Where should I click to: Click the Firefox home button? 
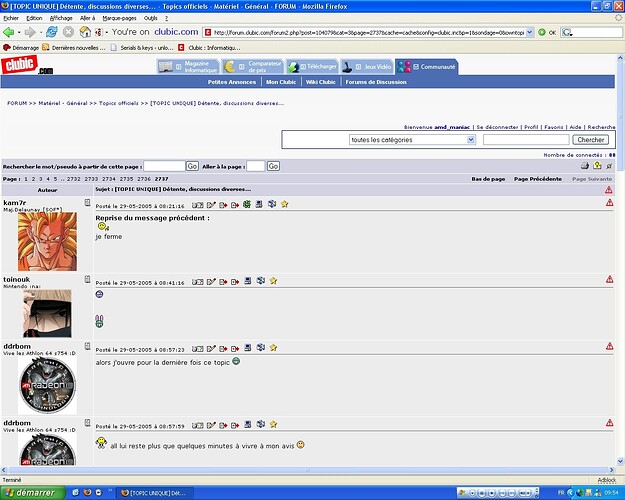(x=85, y=32)
